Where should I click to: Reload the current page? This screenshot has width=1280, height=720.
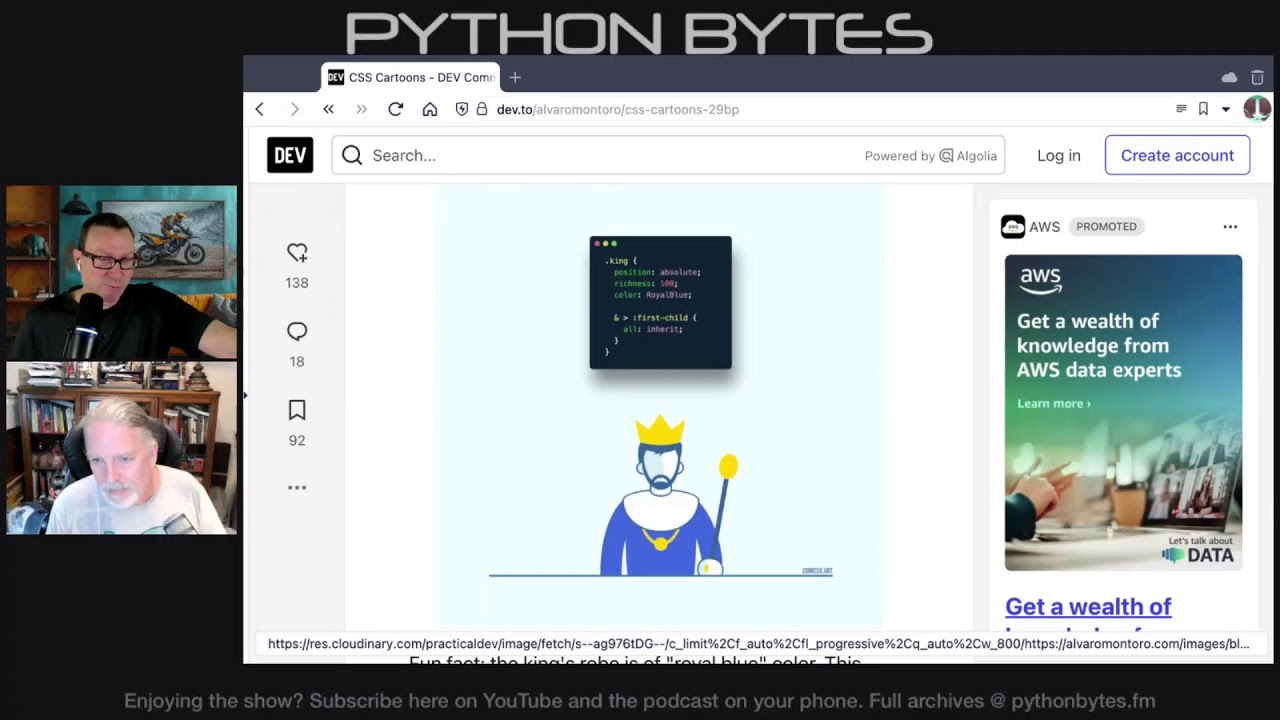pyautogui.click(x=396, y=109)
